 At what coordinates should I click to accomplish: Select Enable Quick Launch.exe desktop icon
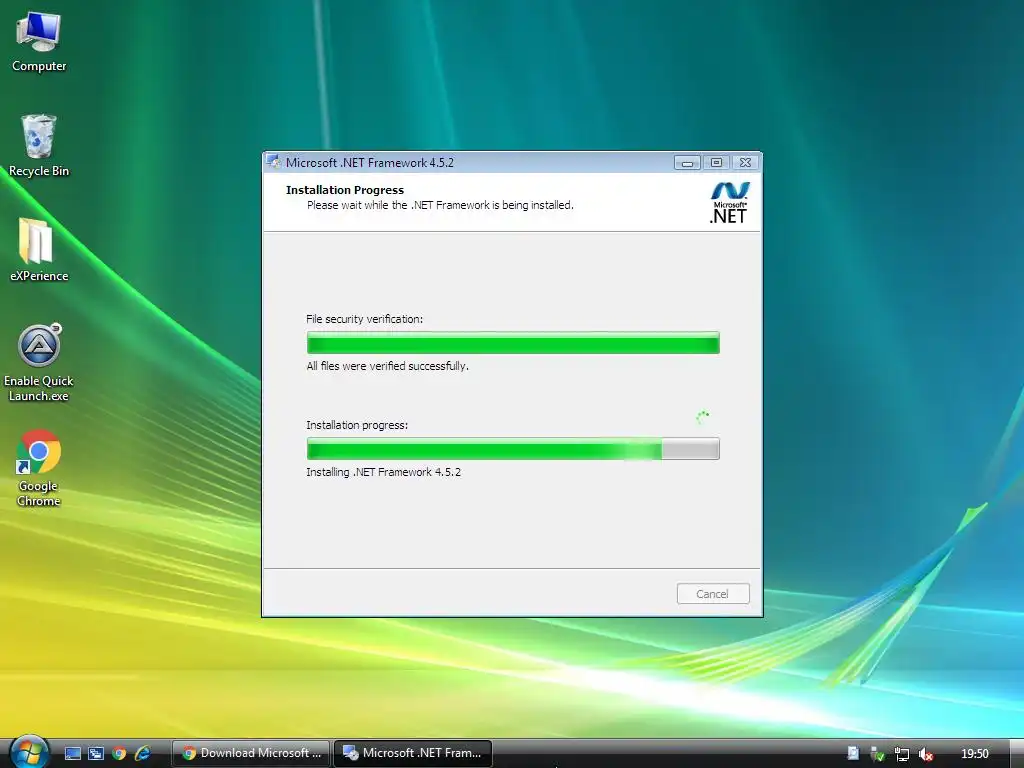click(x=39, y=363)
